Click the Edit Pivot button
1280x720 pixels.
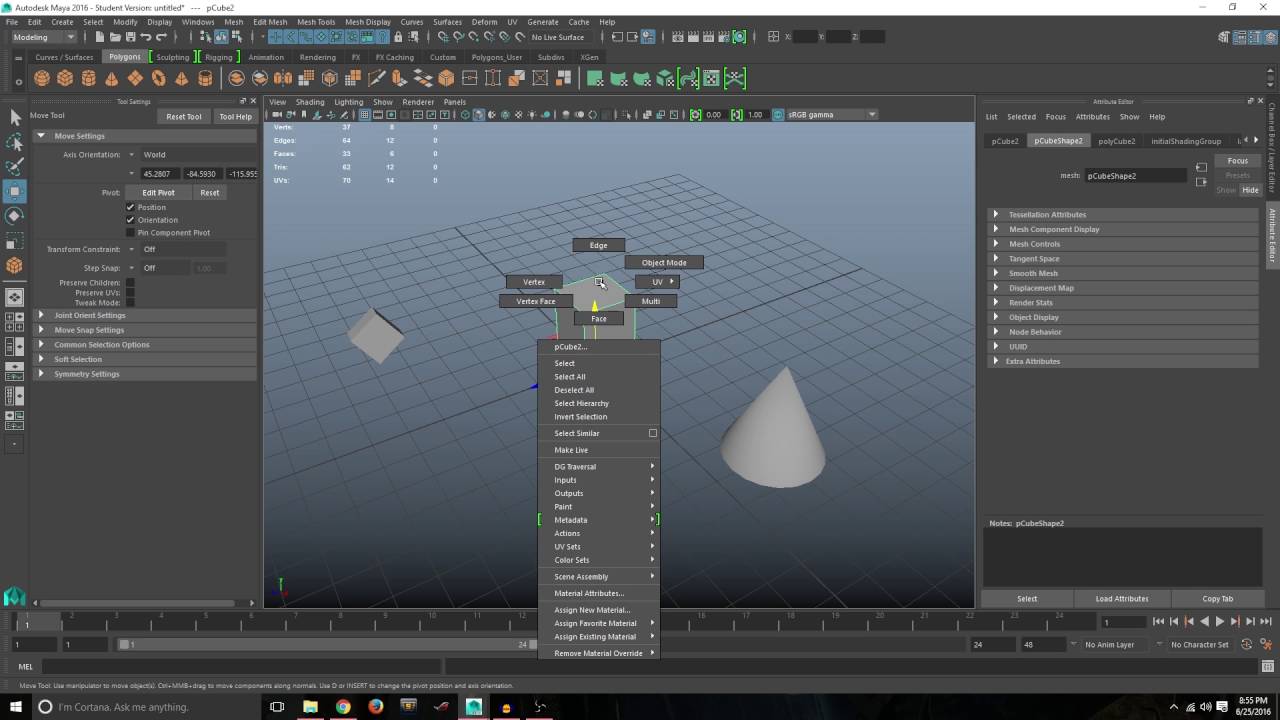(158, 192)
